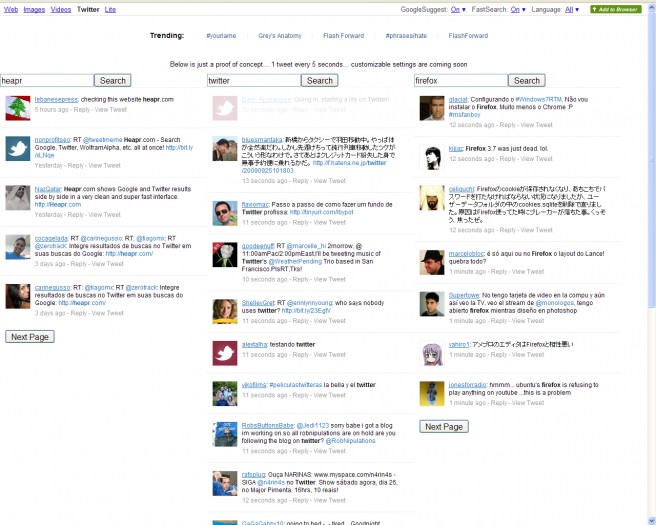Click ShelleyGret's avatar photo
Image resolution: width=656 pixels, height=525 pixels.
tap(225, 311)
